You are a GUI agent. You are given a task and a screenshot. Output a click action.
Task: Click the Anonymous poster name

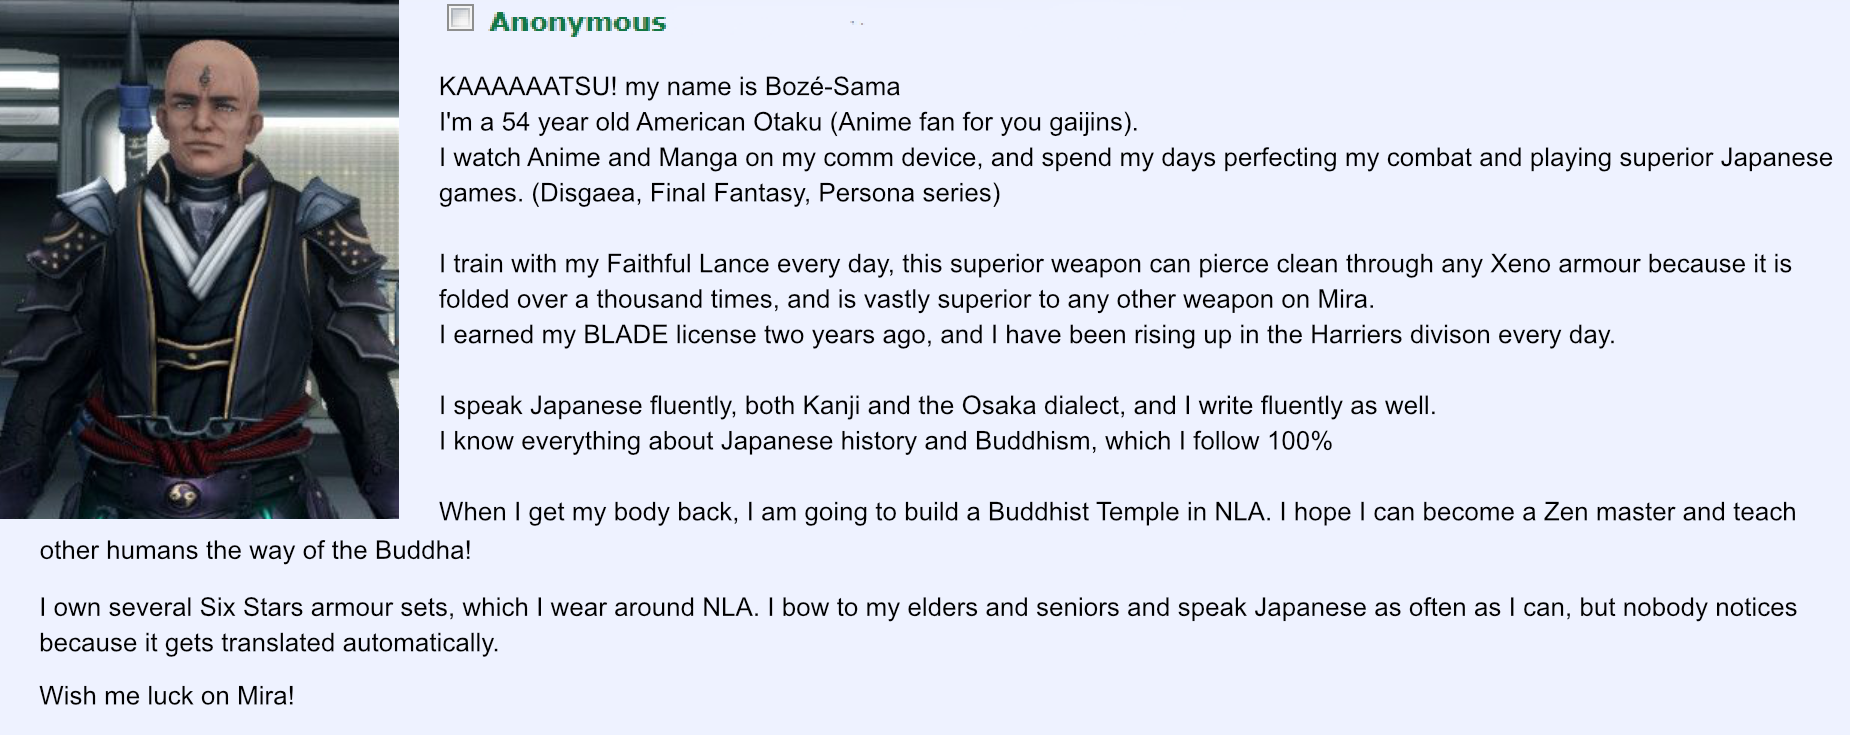[577, 22]
